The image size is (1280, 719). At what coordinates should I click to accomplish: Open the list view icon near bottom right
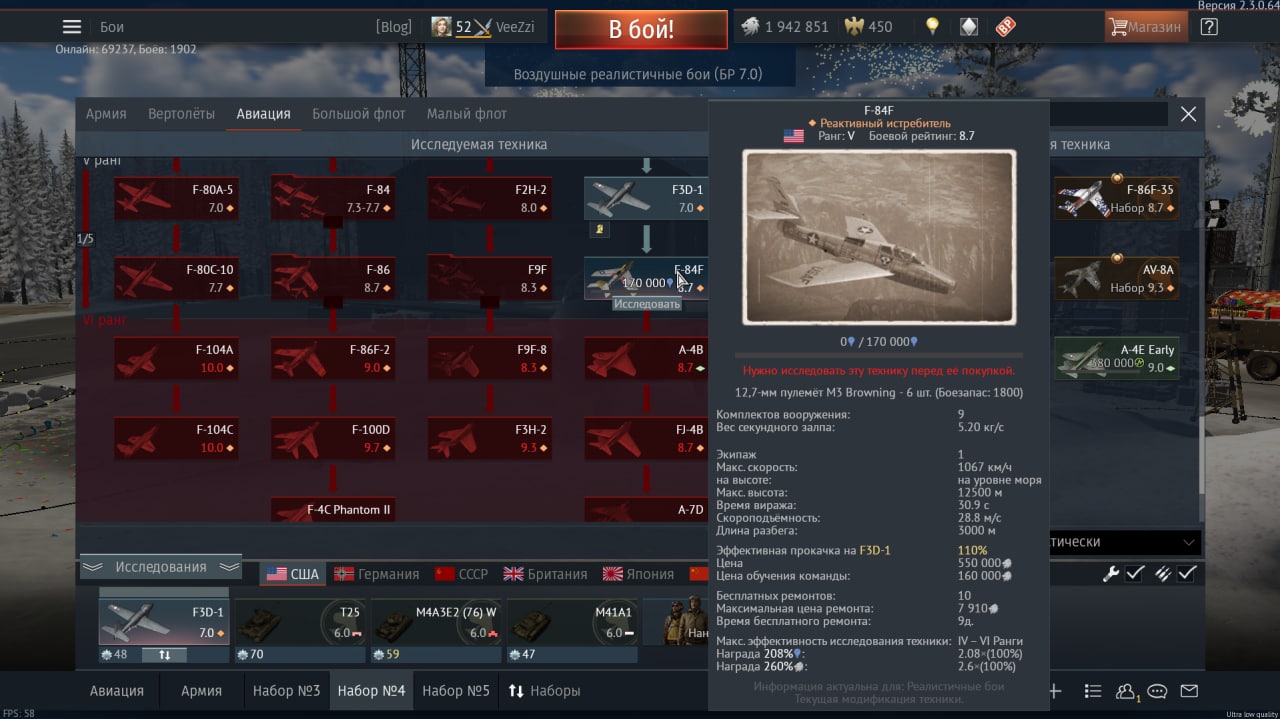(x=1093, y=691)
